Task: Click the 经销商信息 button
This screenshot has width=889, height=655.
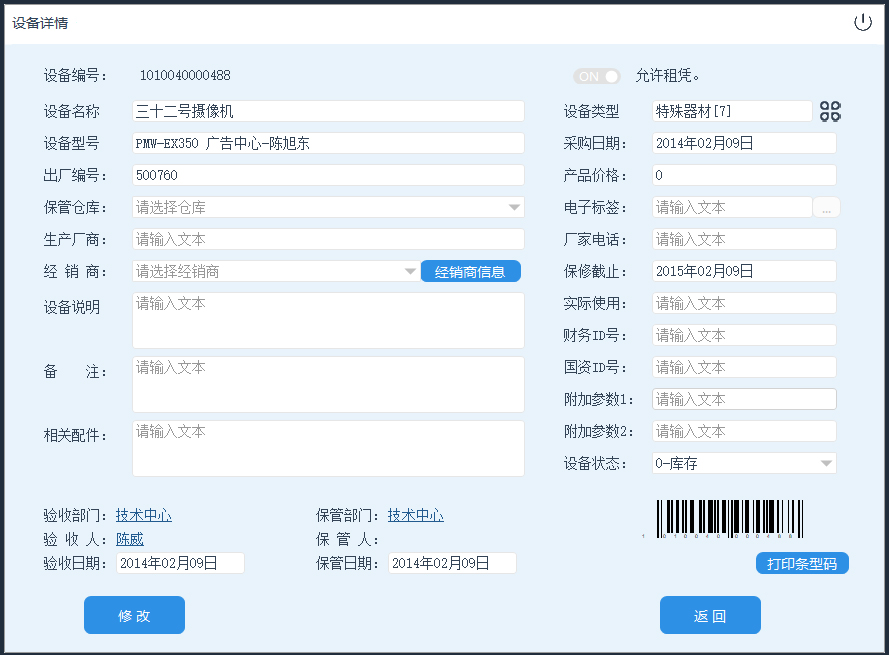Action: (470, 271)
